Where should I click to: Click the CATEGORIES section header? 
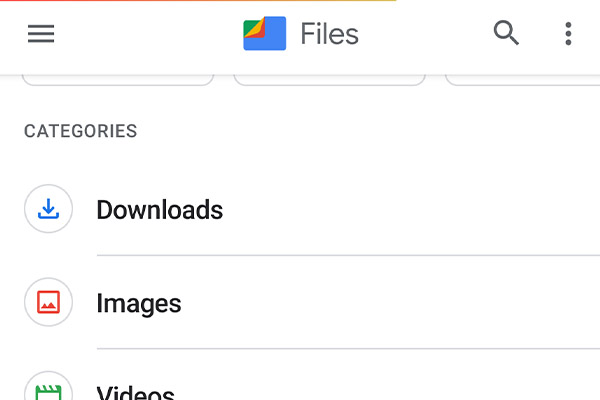[81, 131]
